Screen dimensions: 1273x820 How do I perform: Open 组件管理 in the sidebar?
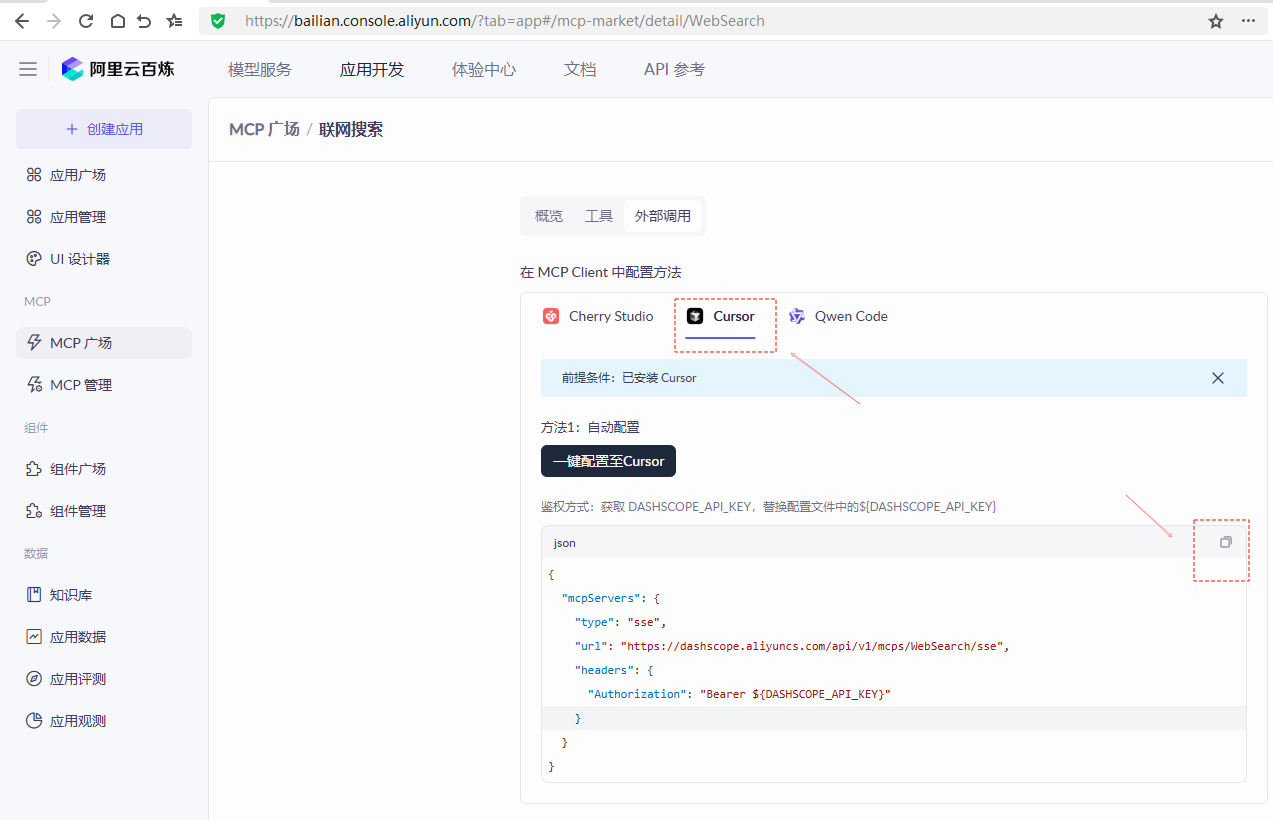(x=104, y=511)
